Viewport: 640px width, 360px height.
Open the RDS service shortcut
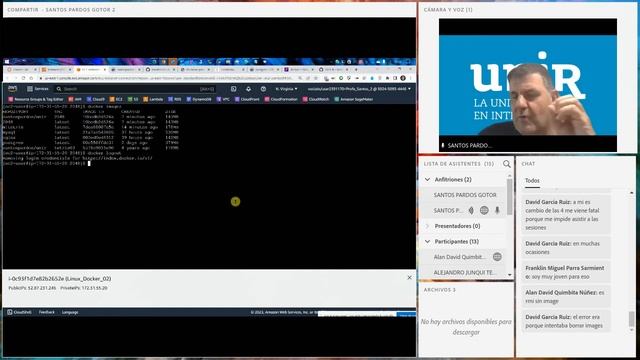click(x=175, y=99)
